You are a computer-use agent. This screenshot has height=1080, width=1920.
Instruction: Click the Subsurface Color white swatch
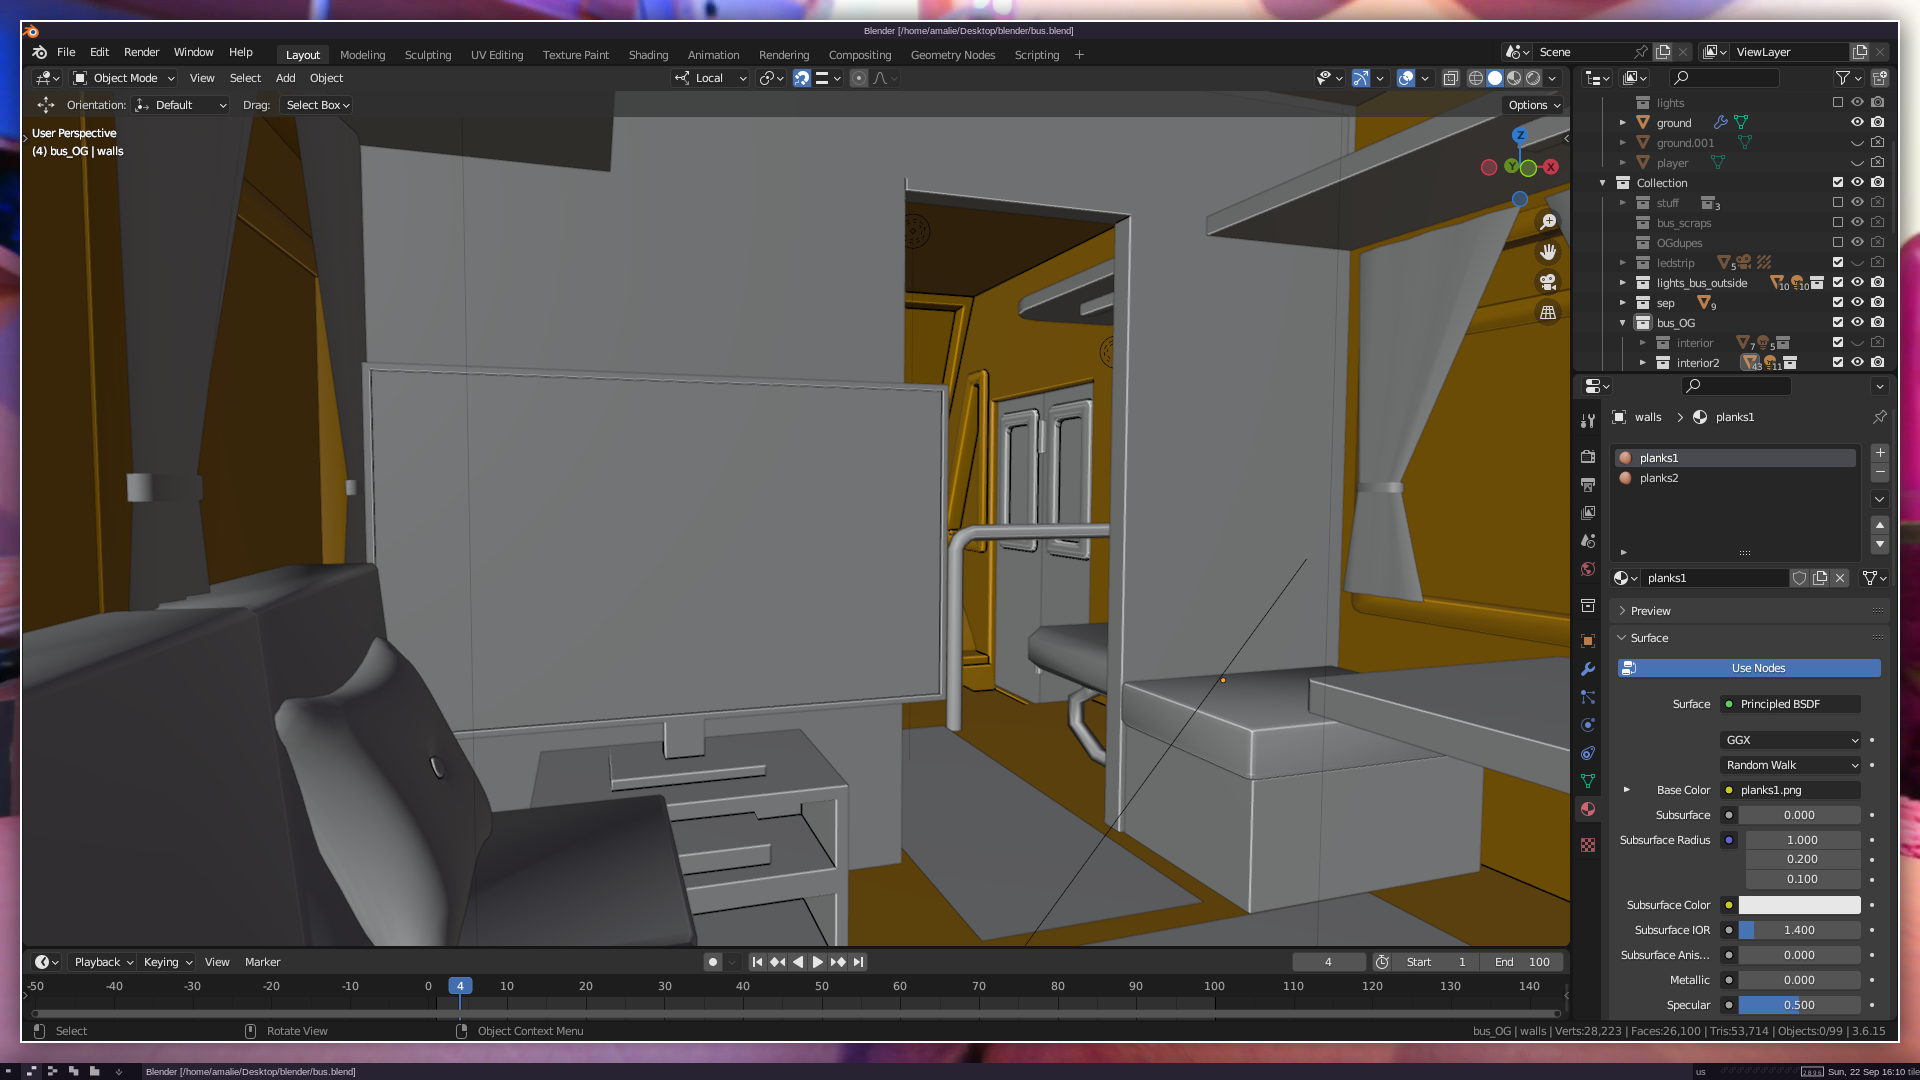[x=1799, y=905]
